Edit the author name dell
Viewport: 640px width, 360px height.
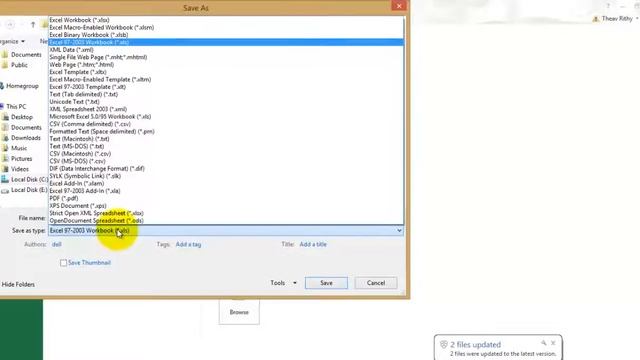57,244
